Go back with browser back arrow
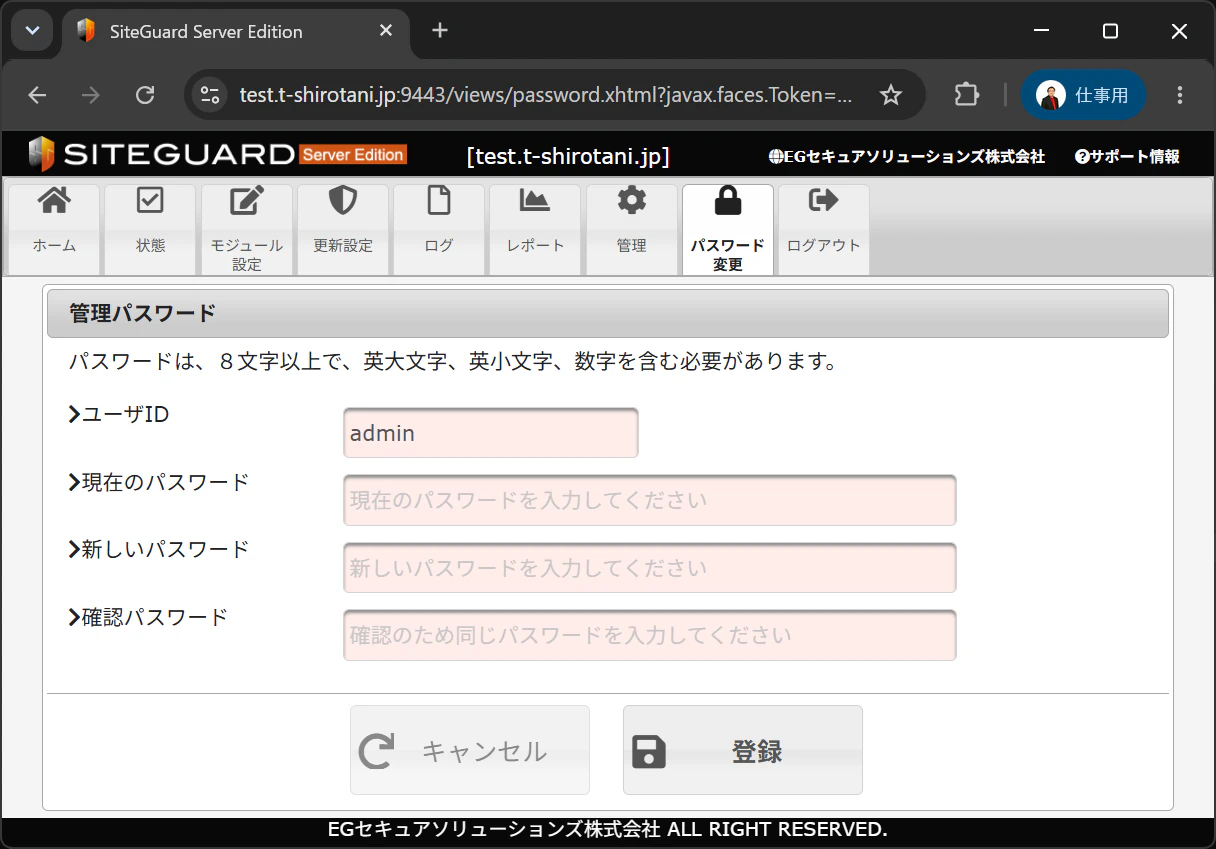Screen dimensions: 1216x849 point(37,95)
